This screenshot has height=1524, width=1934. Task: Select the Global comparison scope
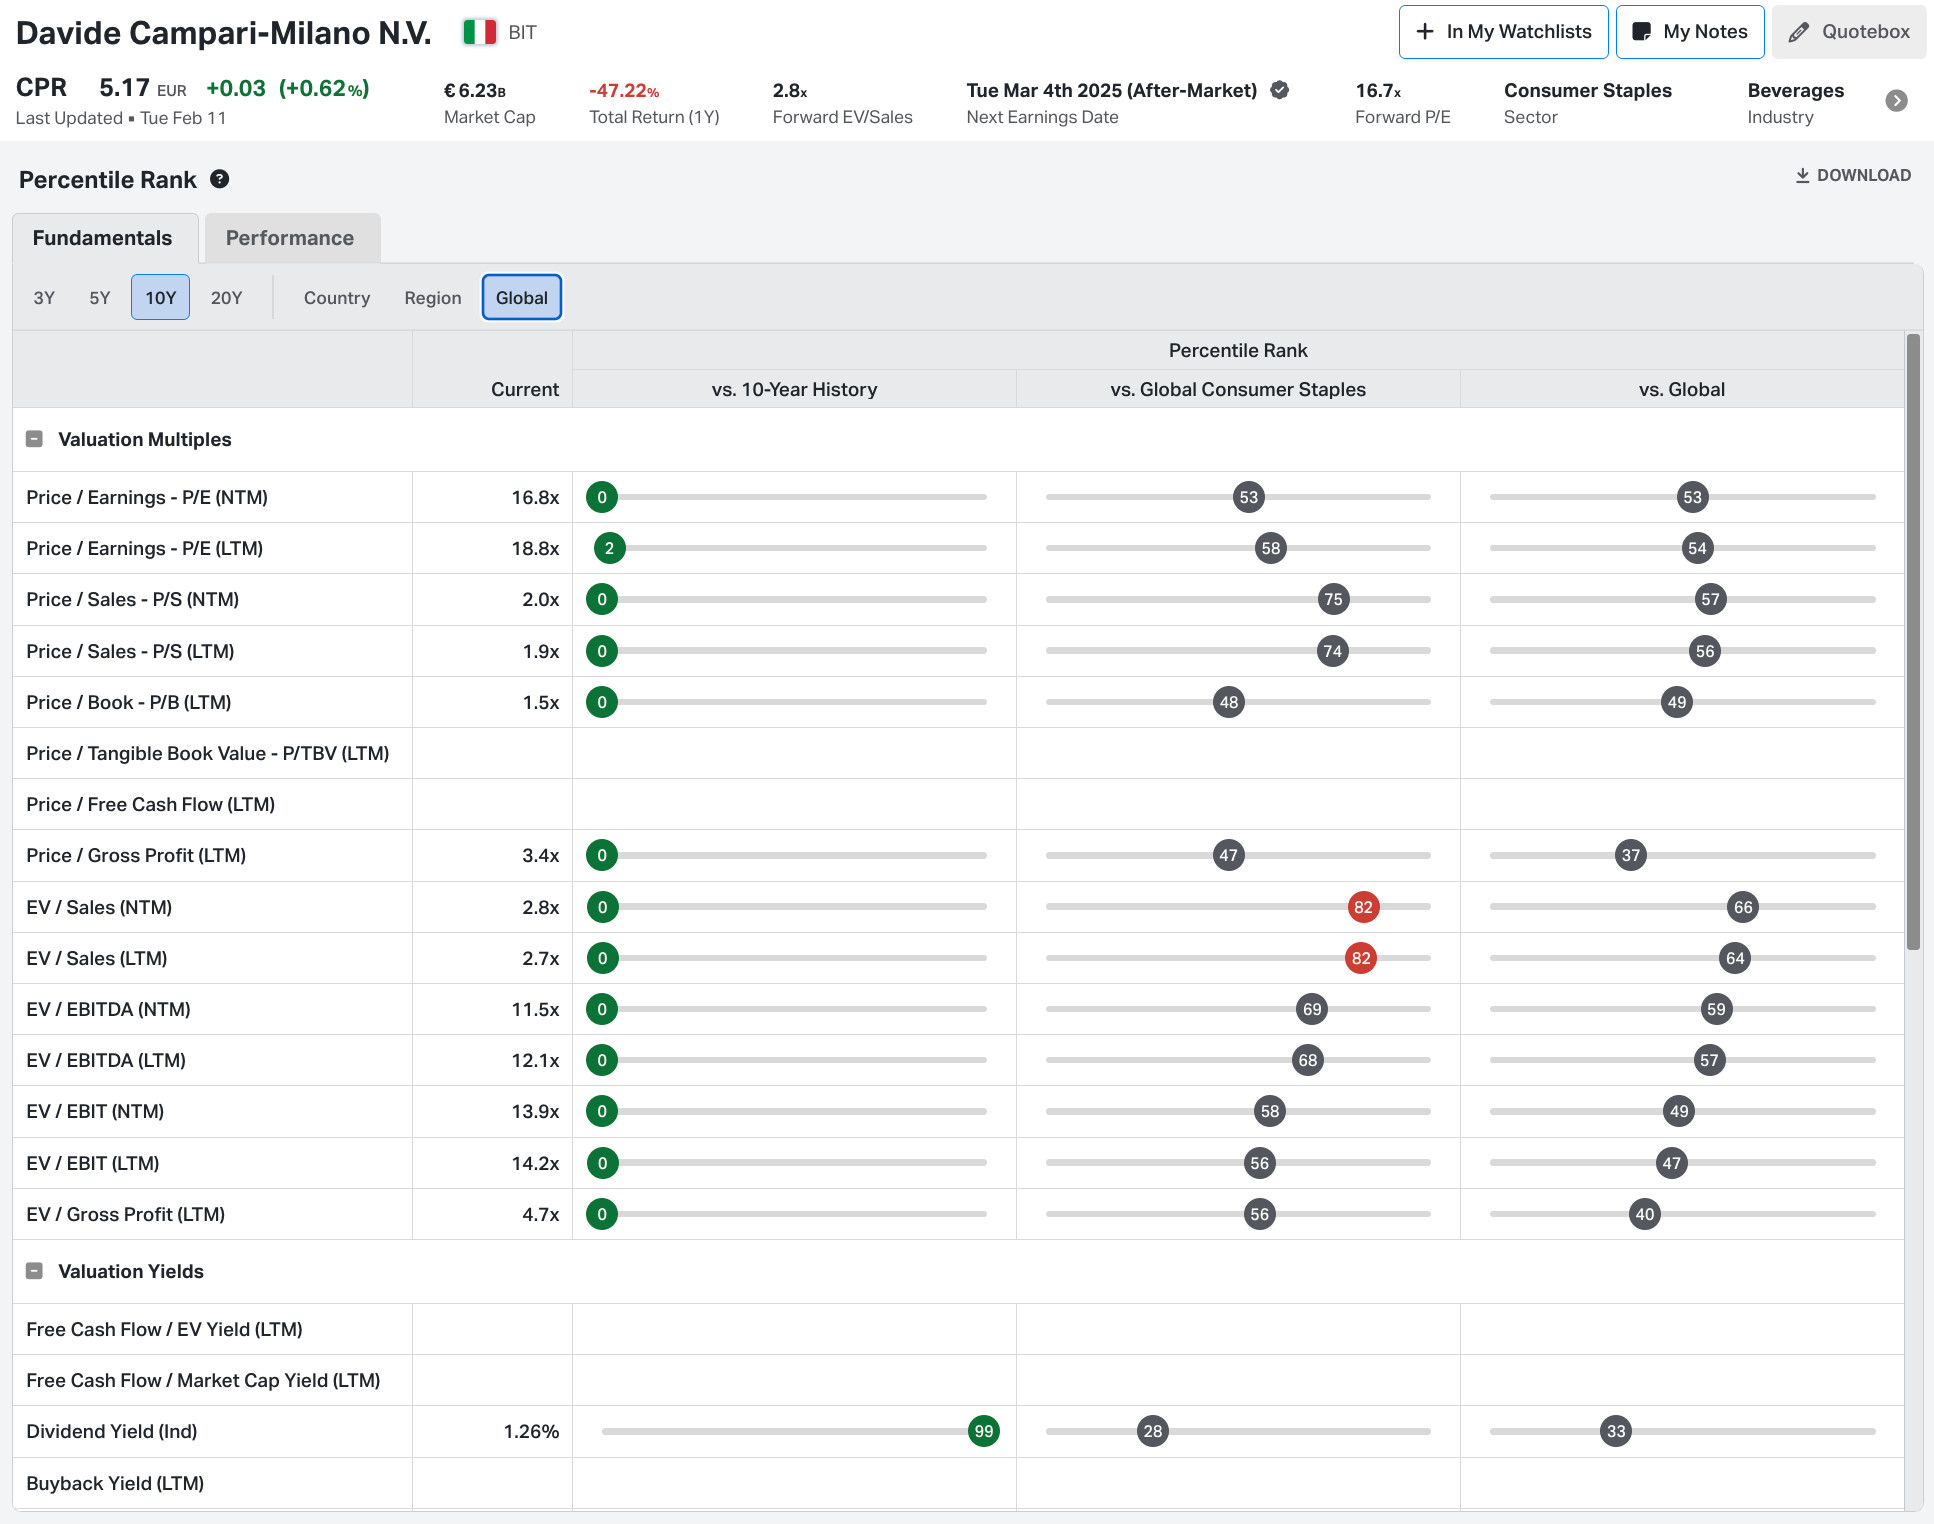(x=522, y=298)
